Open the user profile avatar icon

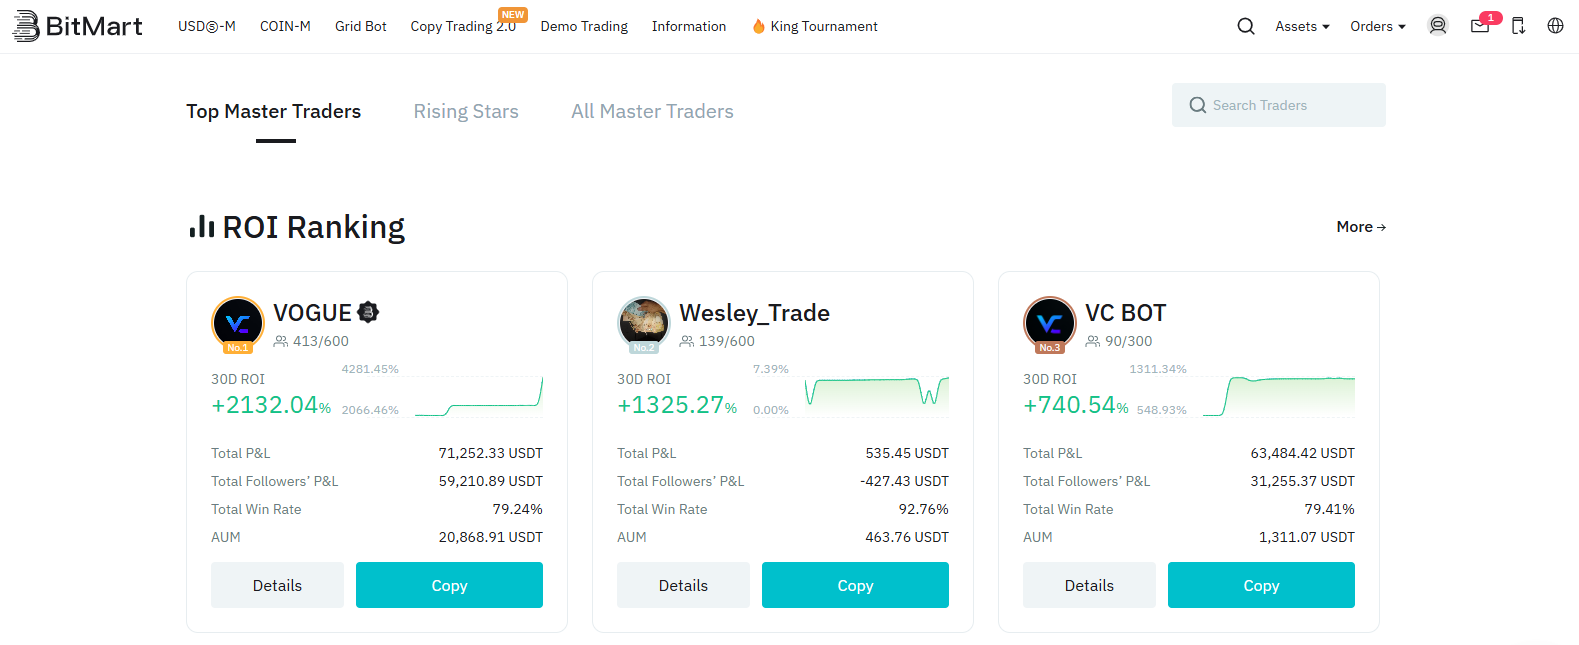(1438, 26)
